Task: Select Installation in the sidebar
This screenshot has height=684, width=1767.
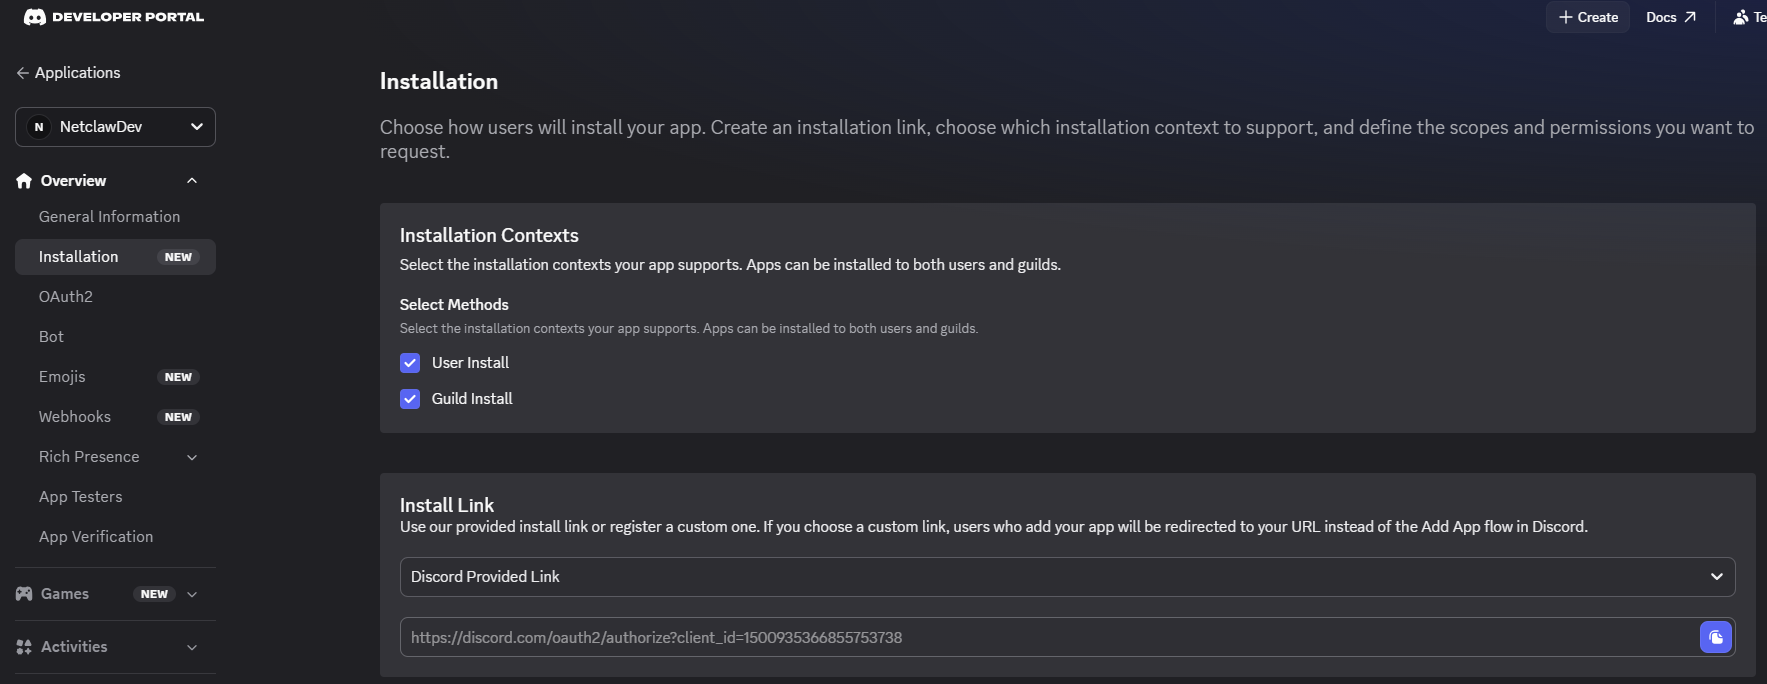Action: click(x=115, y=257)
